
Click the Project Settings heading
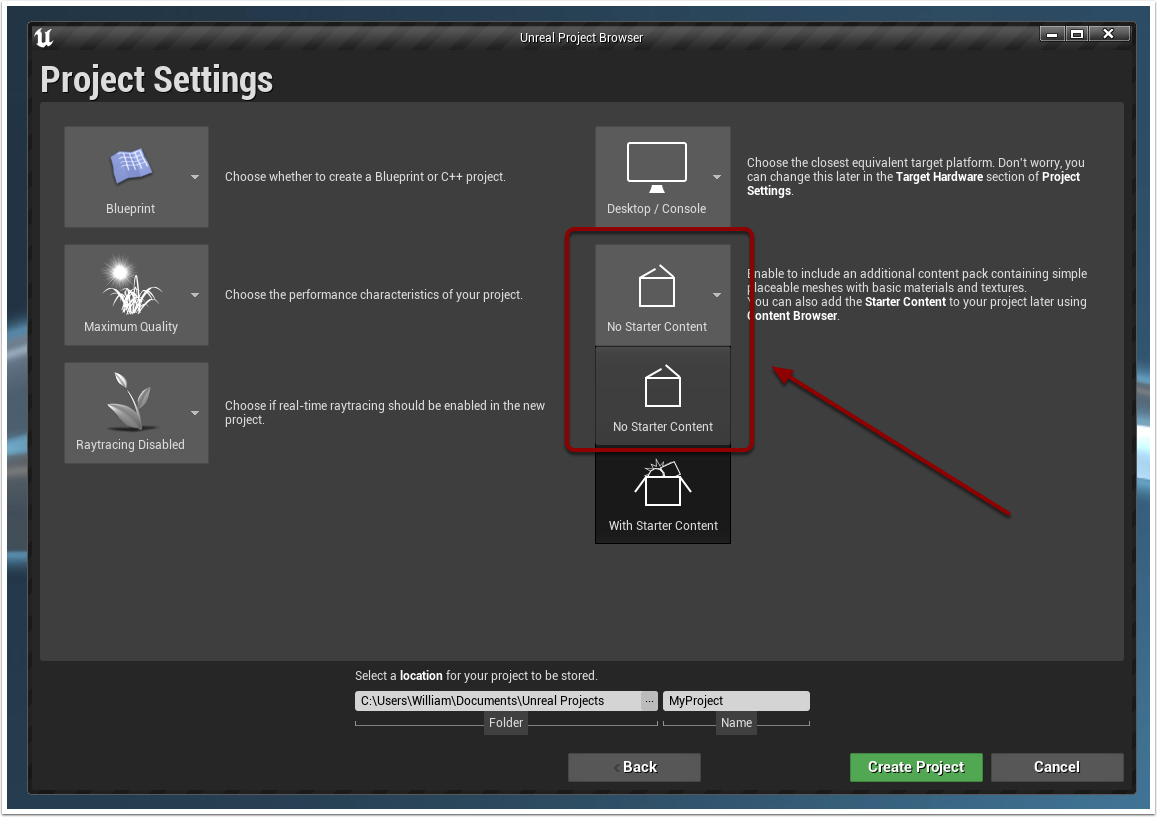(x=156, y=80)
